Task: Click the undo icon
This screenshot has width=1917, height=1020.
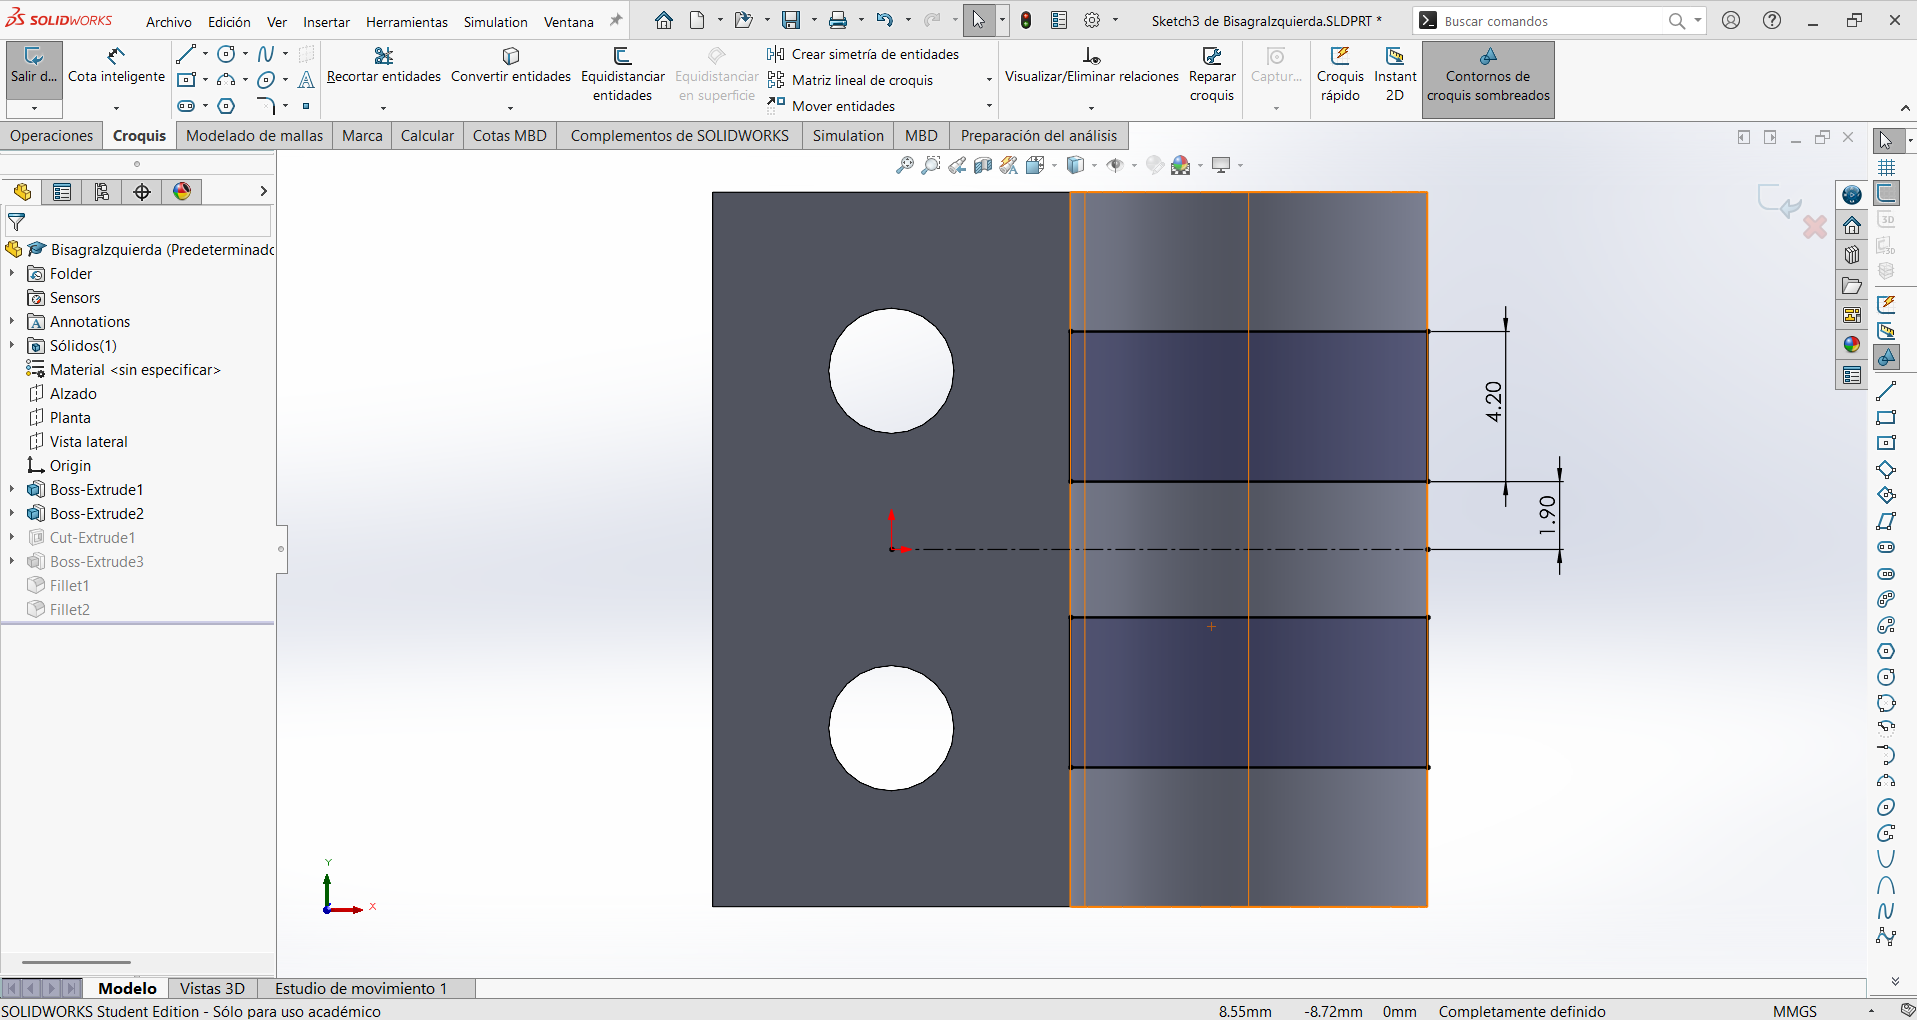Action: point(884,20)
